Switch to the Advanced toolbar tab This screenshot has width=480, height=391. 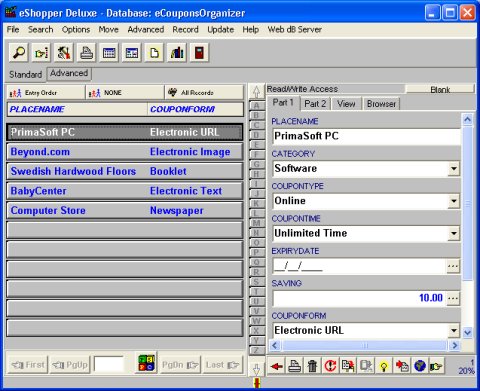pos(69,73)
